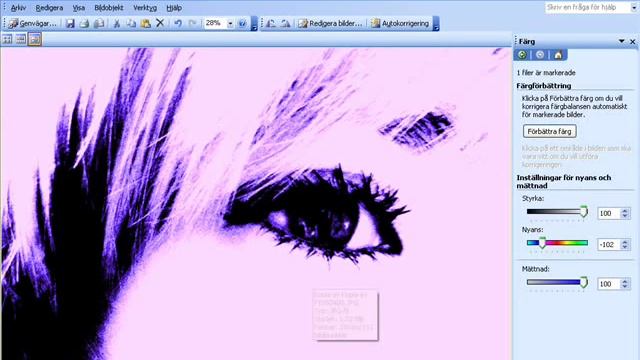
Task: Open the Visa menu
Action: 79,8
